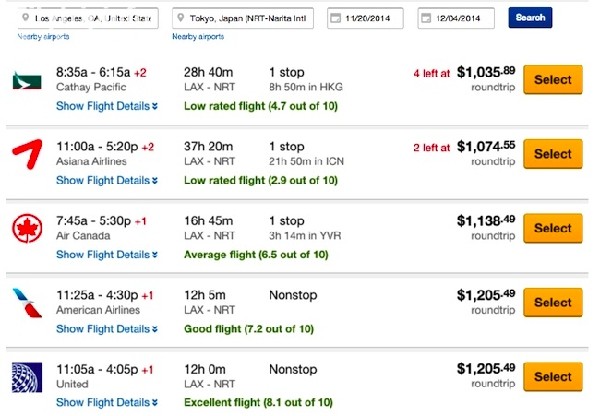Expand Show Flight Details for United

[107, 403]
